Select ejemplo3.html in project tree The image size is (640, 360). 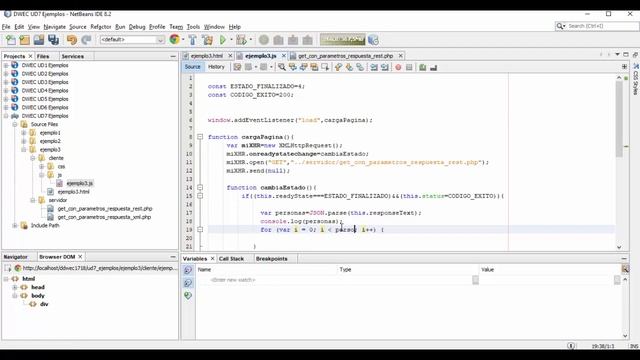(x=73, y=192)
